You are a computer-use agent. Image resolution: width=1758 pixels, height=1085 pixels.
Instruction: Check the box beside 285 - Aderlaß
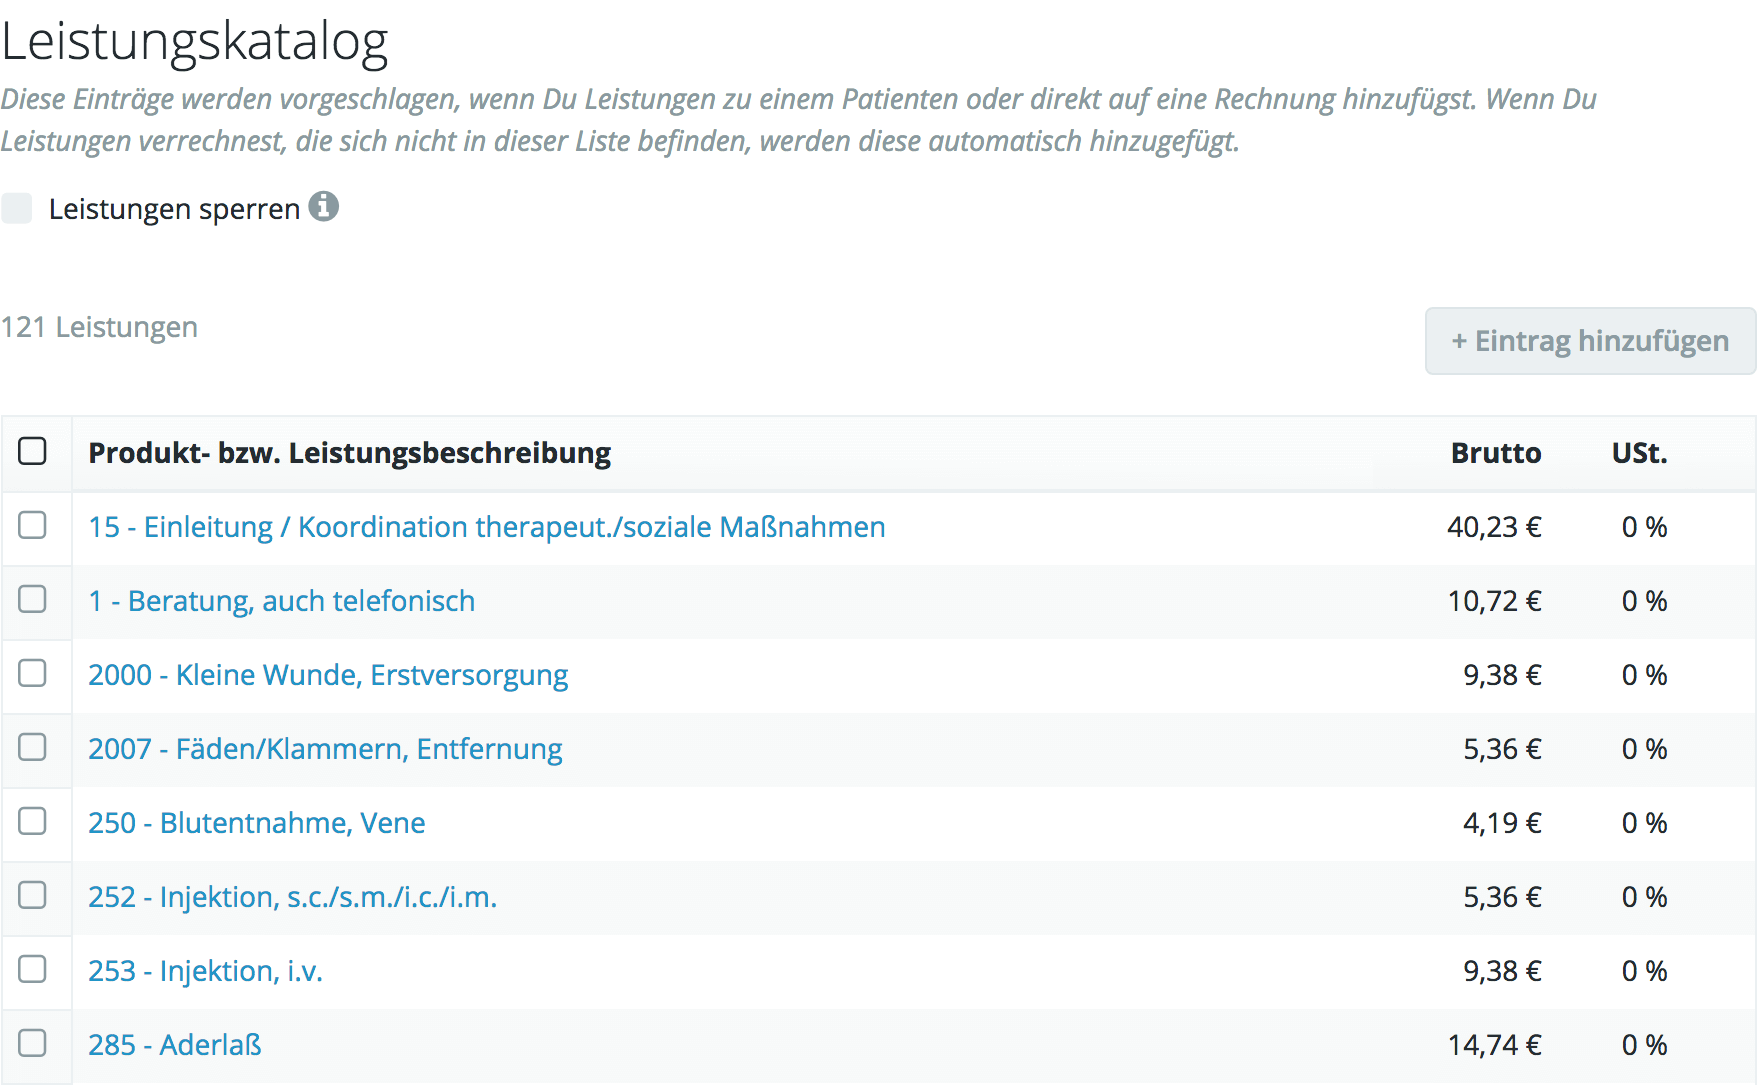point(32,1043)
